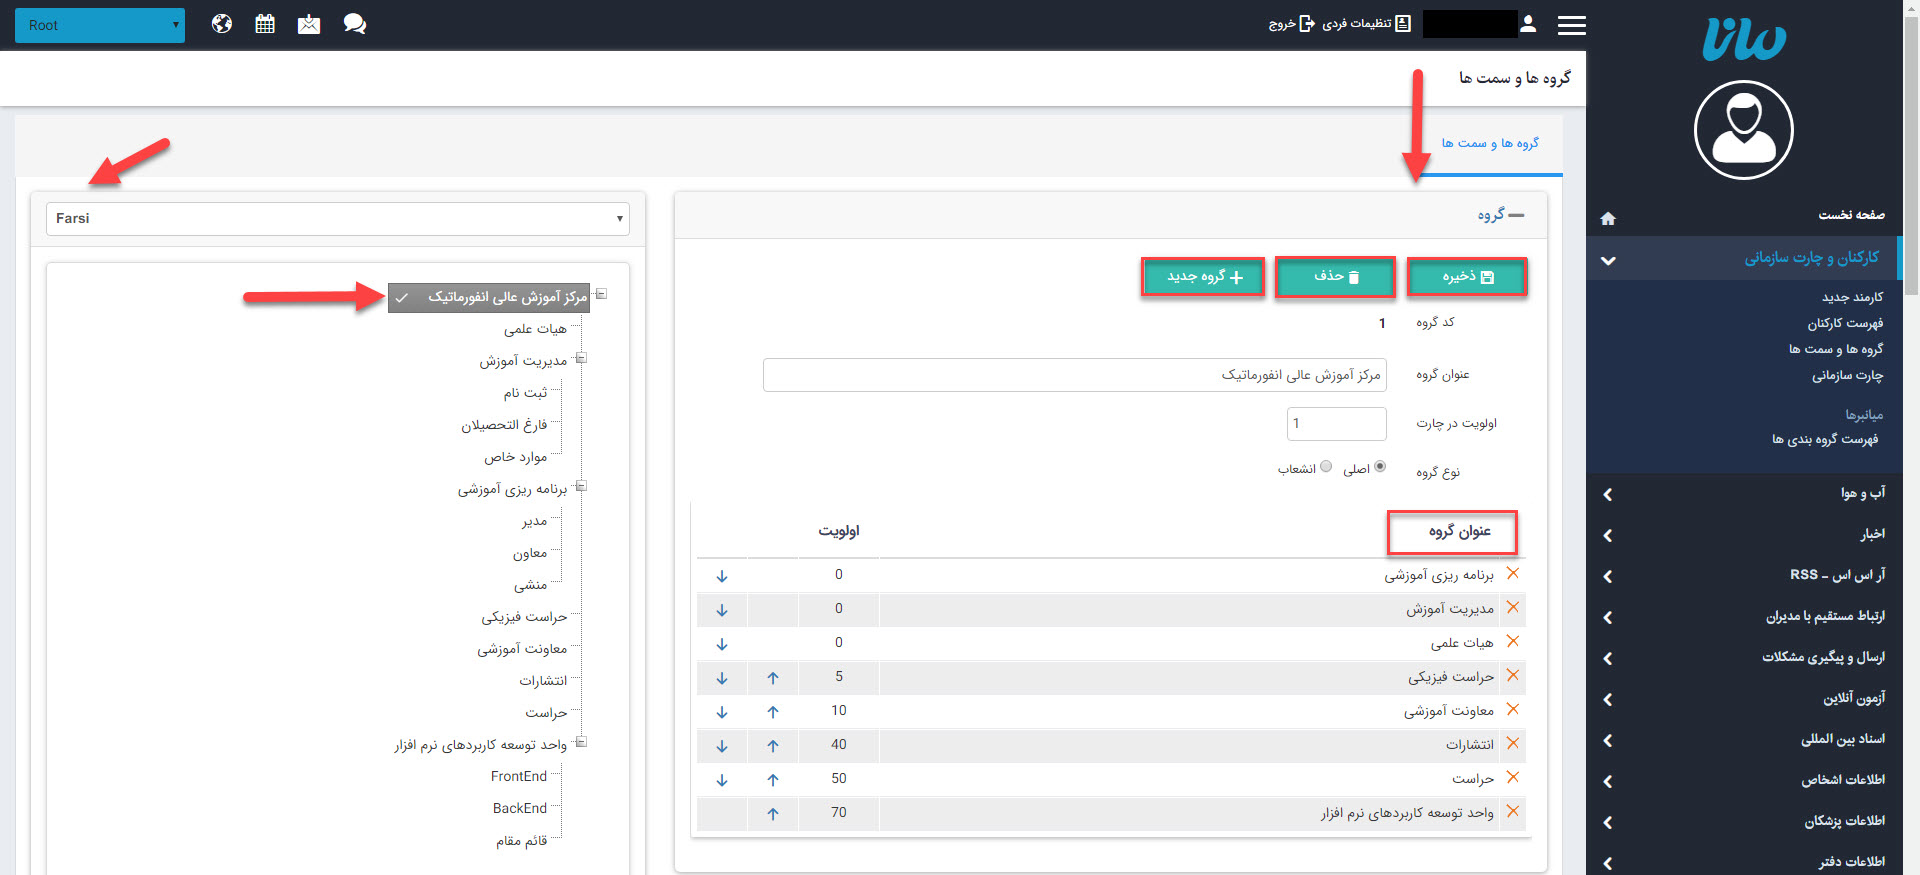Viewport: 1920px width, 875px height.
Task: Click the گروه جدید new group button
Action: [1203, 277]
